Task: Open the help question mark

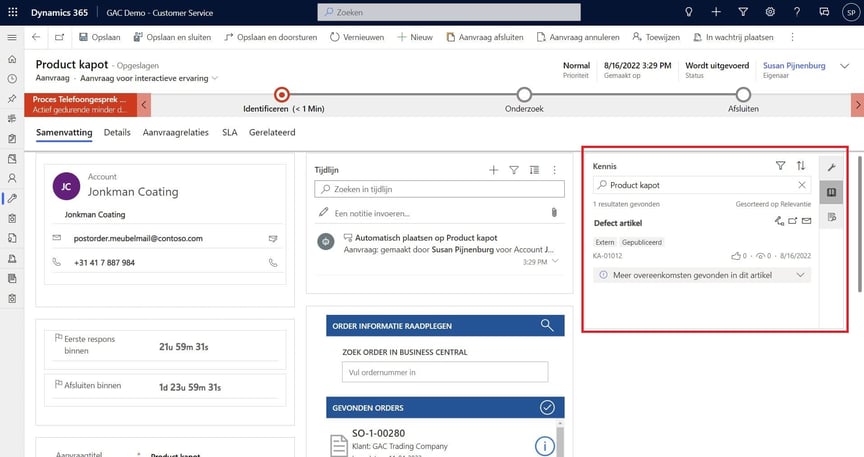Action: [x=797, y=12]
